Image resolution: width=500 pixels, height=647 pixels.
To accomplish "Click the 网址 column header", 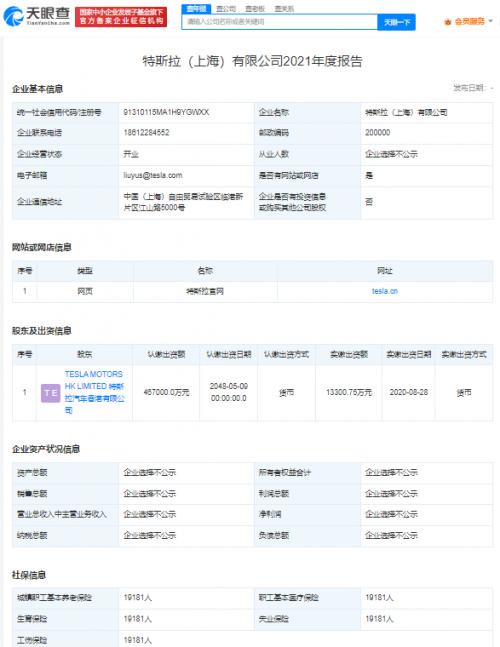I will tap(385, 271).
